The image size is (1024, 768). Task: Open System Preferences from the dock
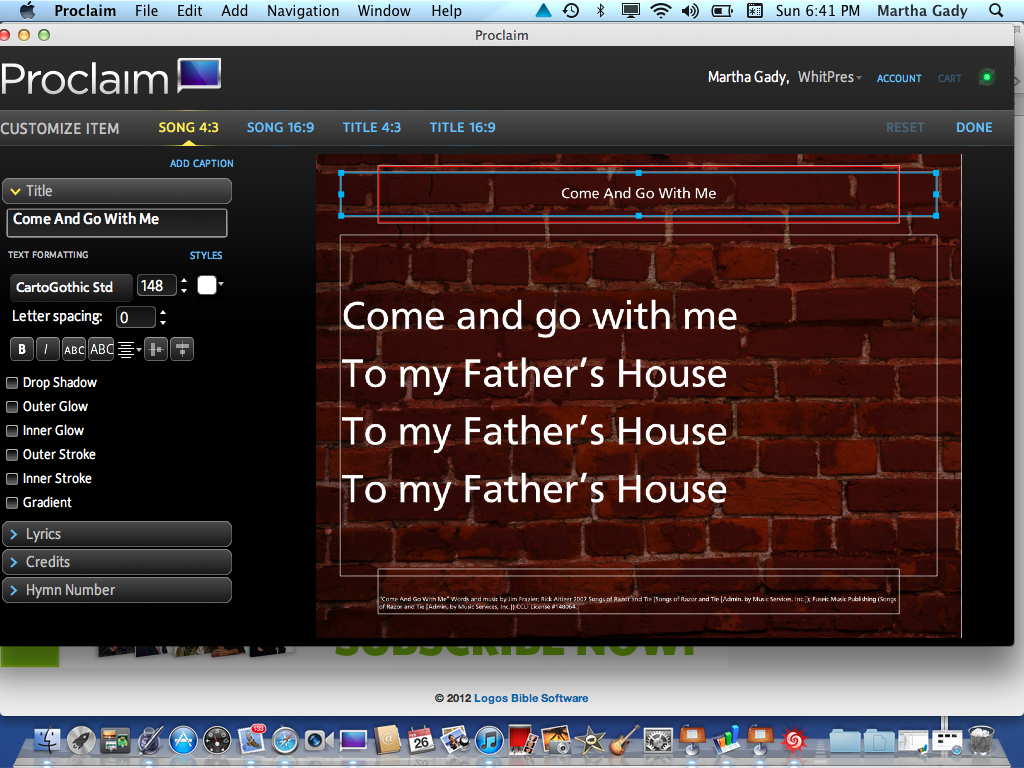(x=658, y=741)
